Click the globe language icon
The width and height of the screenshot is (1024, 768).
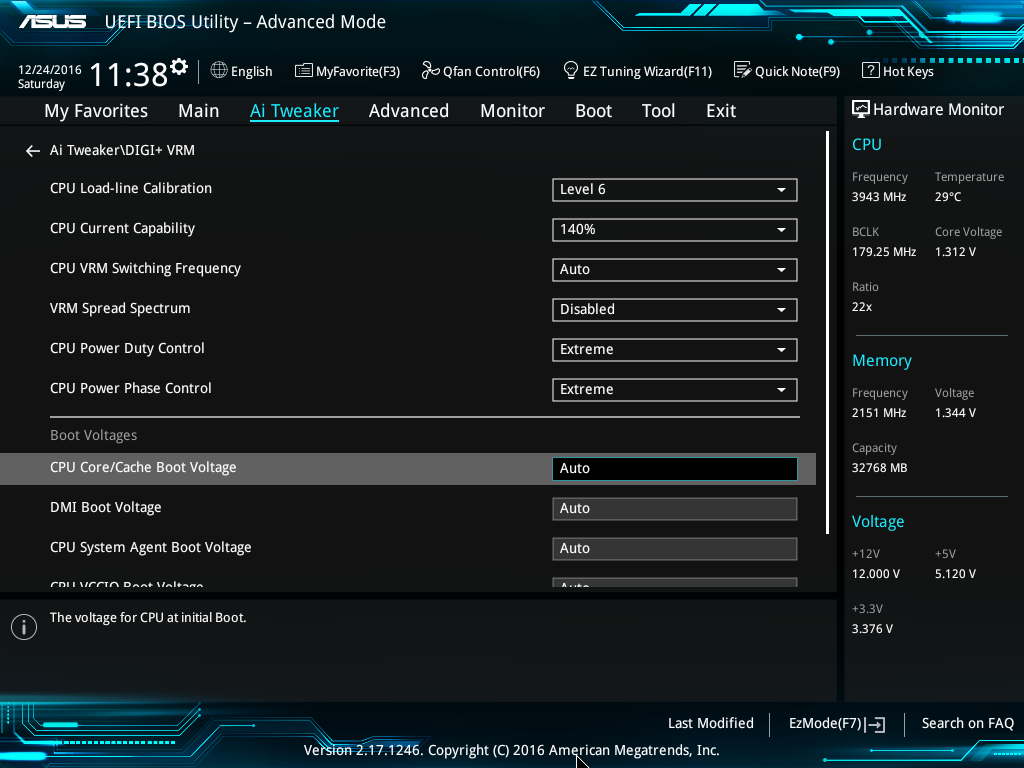pyautogui.click(x=219, y=70)
